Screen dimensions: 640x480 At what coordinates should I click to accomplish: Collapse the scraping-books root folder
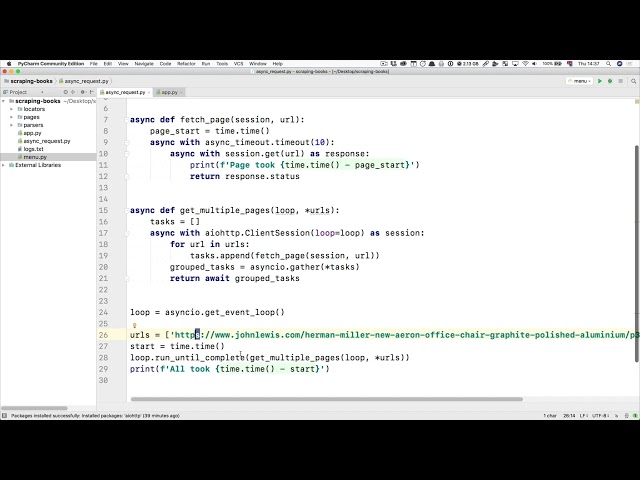[4, 101]
